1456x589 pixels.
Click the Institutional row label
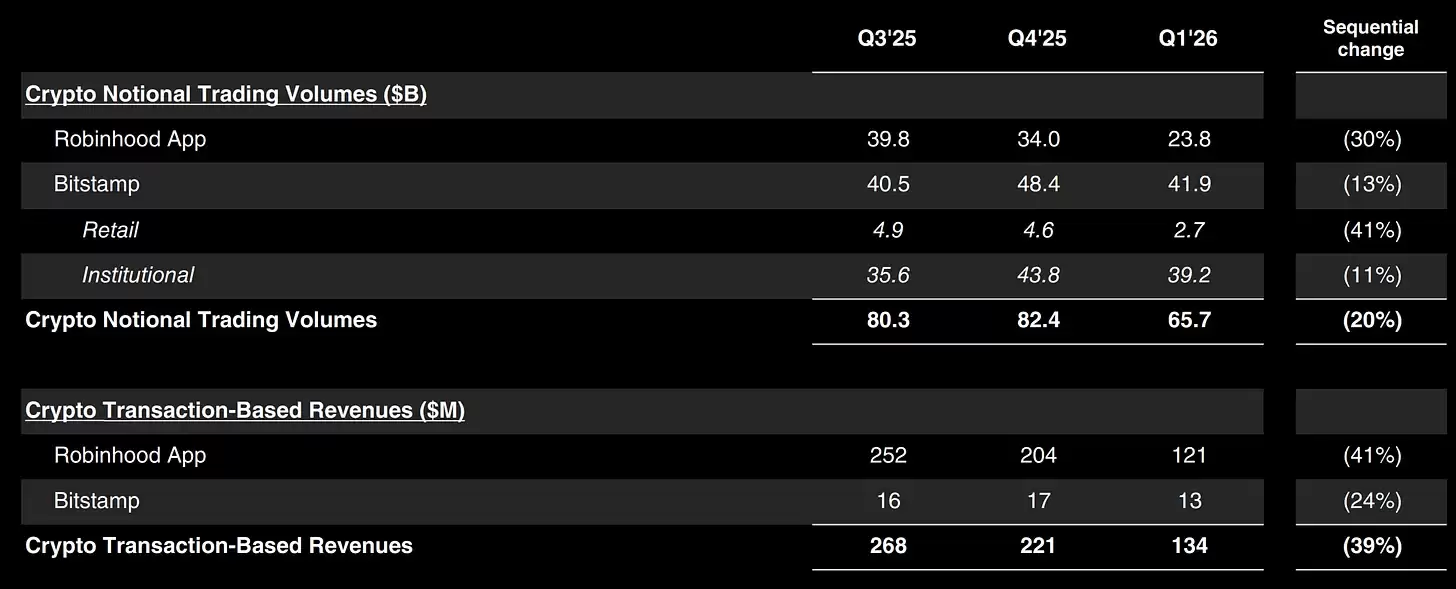pyautogui.click(x=138, y=275)
